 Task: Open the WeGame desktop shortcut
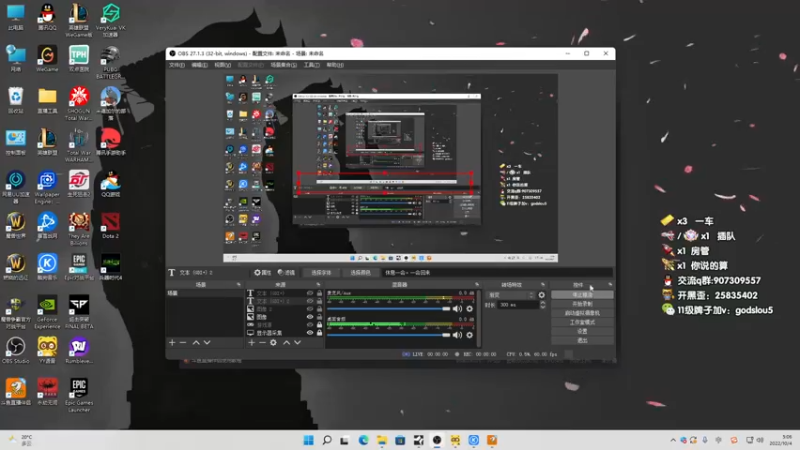click(x=47, y=58)
